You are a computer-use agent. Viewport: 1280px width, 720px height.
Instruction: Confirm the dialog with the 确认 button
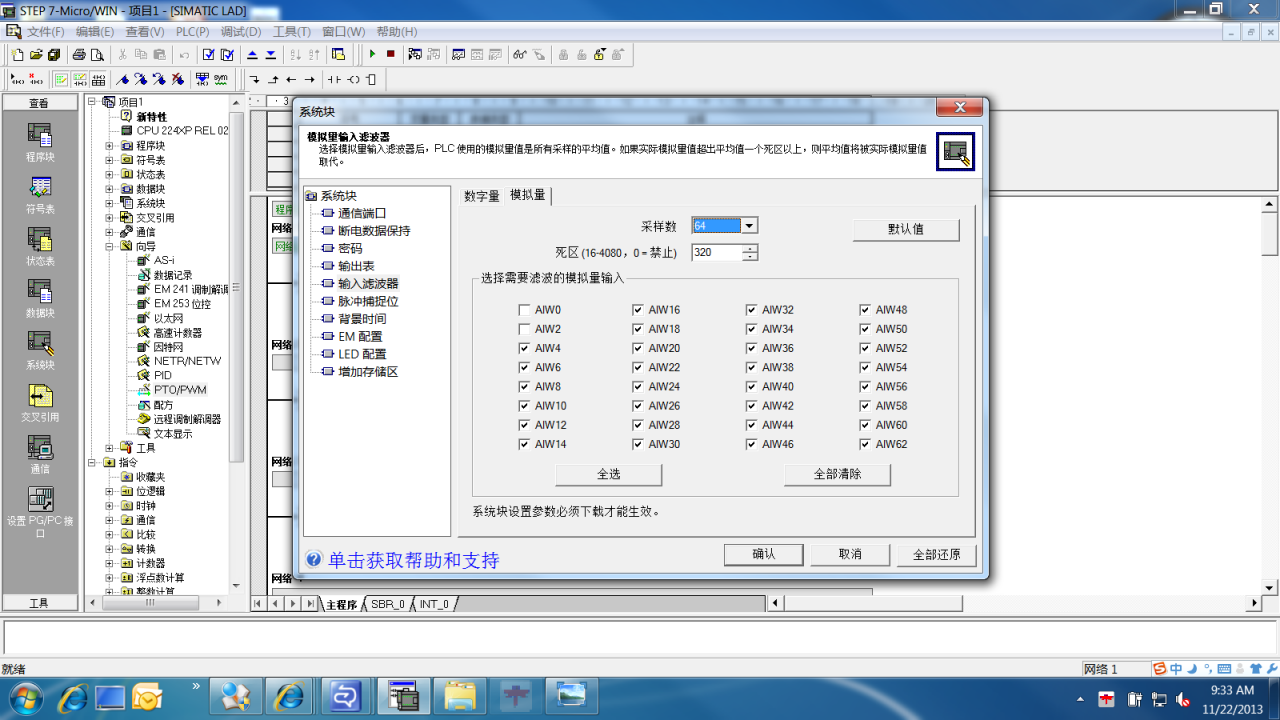pos(764,554)
